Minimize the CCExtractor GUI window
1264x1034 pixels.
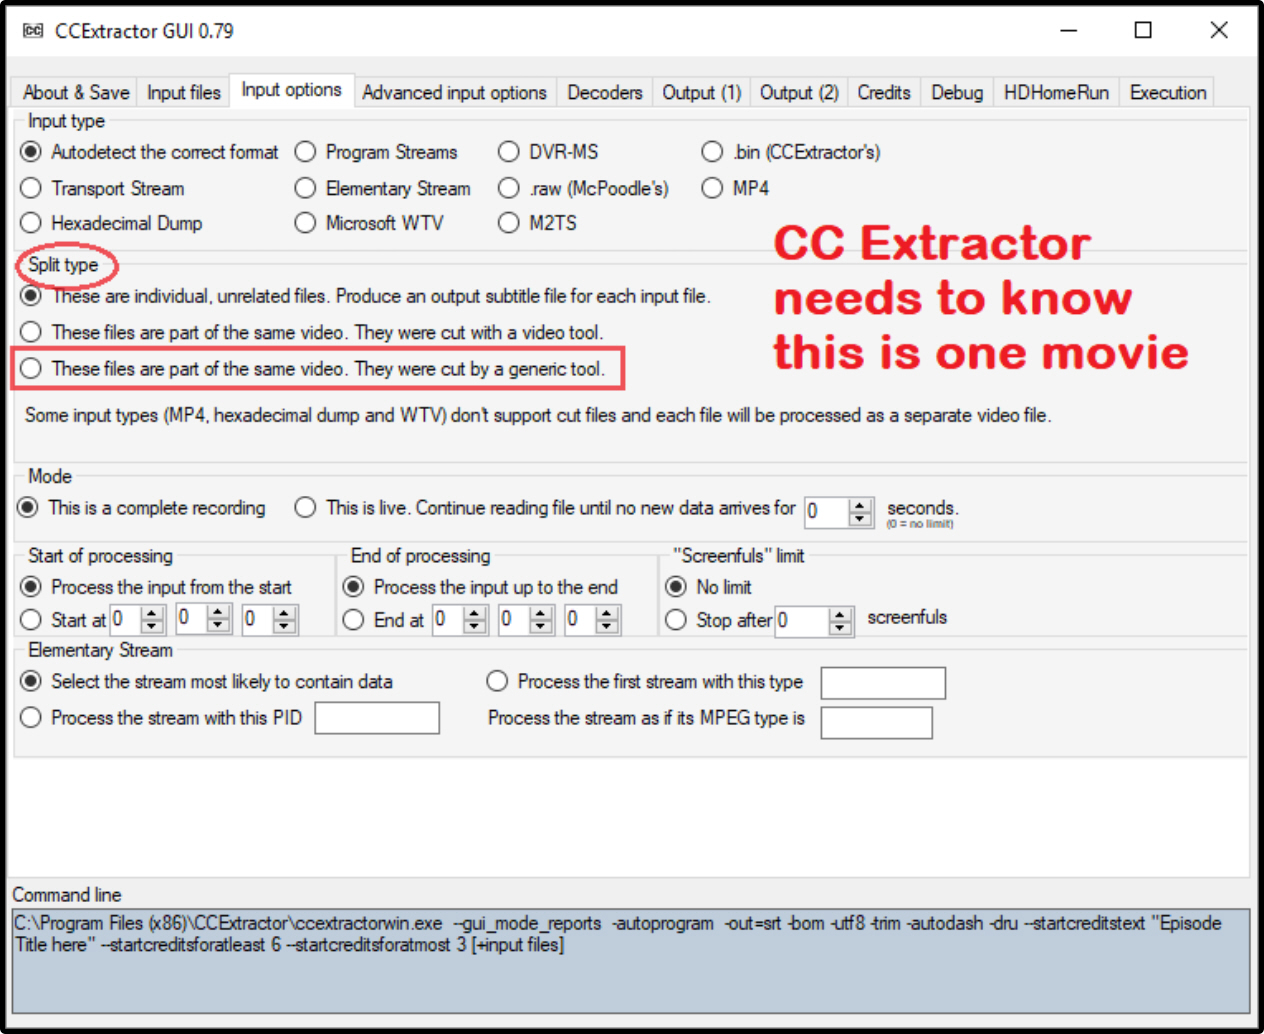click(1069, 30)
